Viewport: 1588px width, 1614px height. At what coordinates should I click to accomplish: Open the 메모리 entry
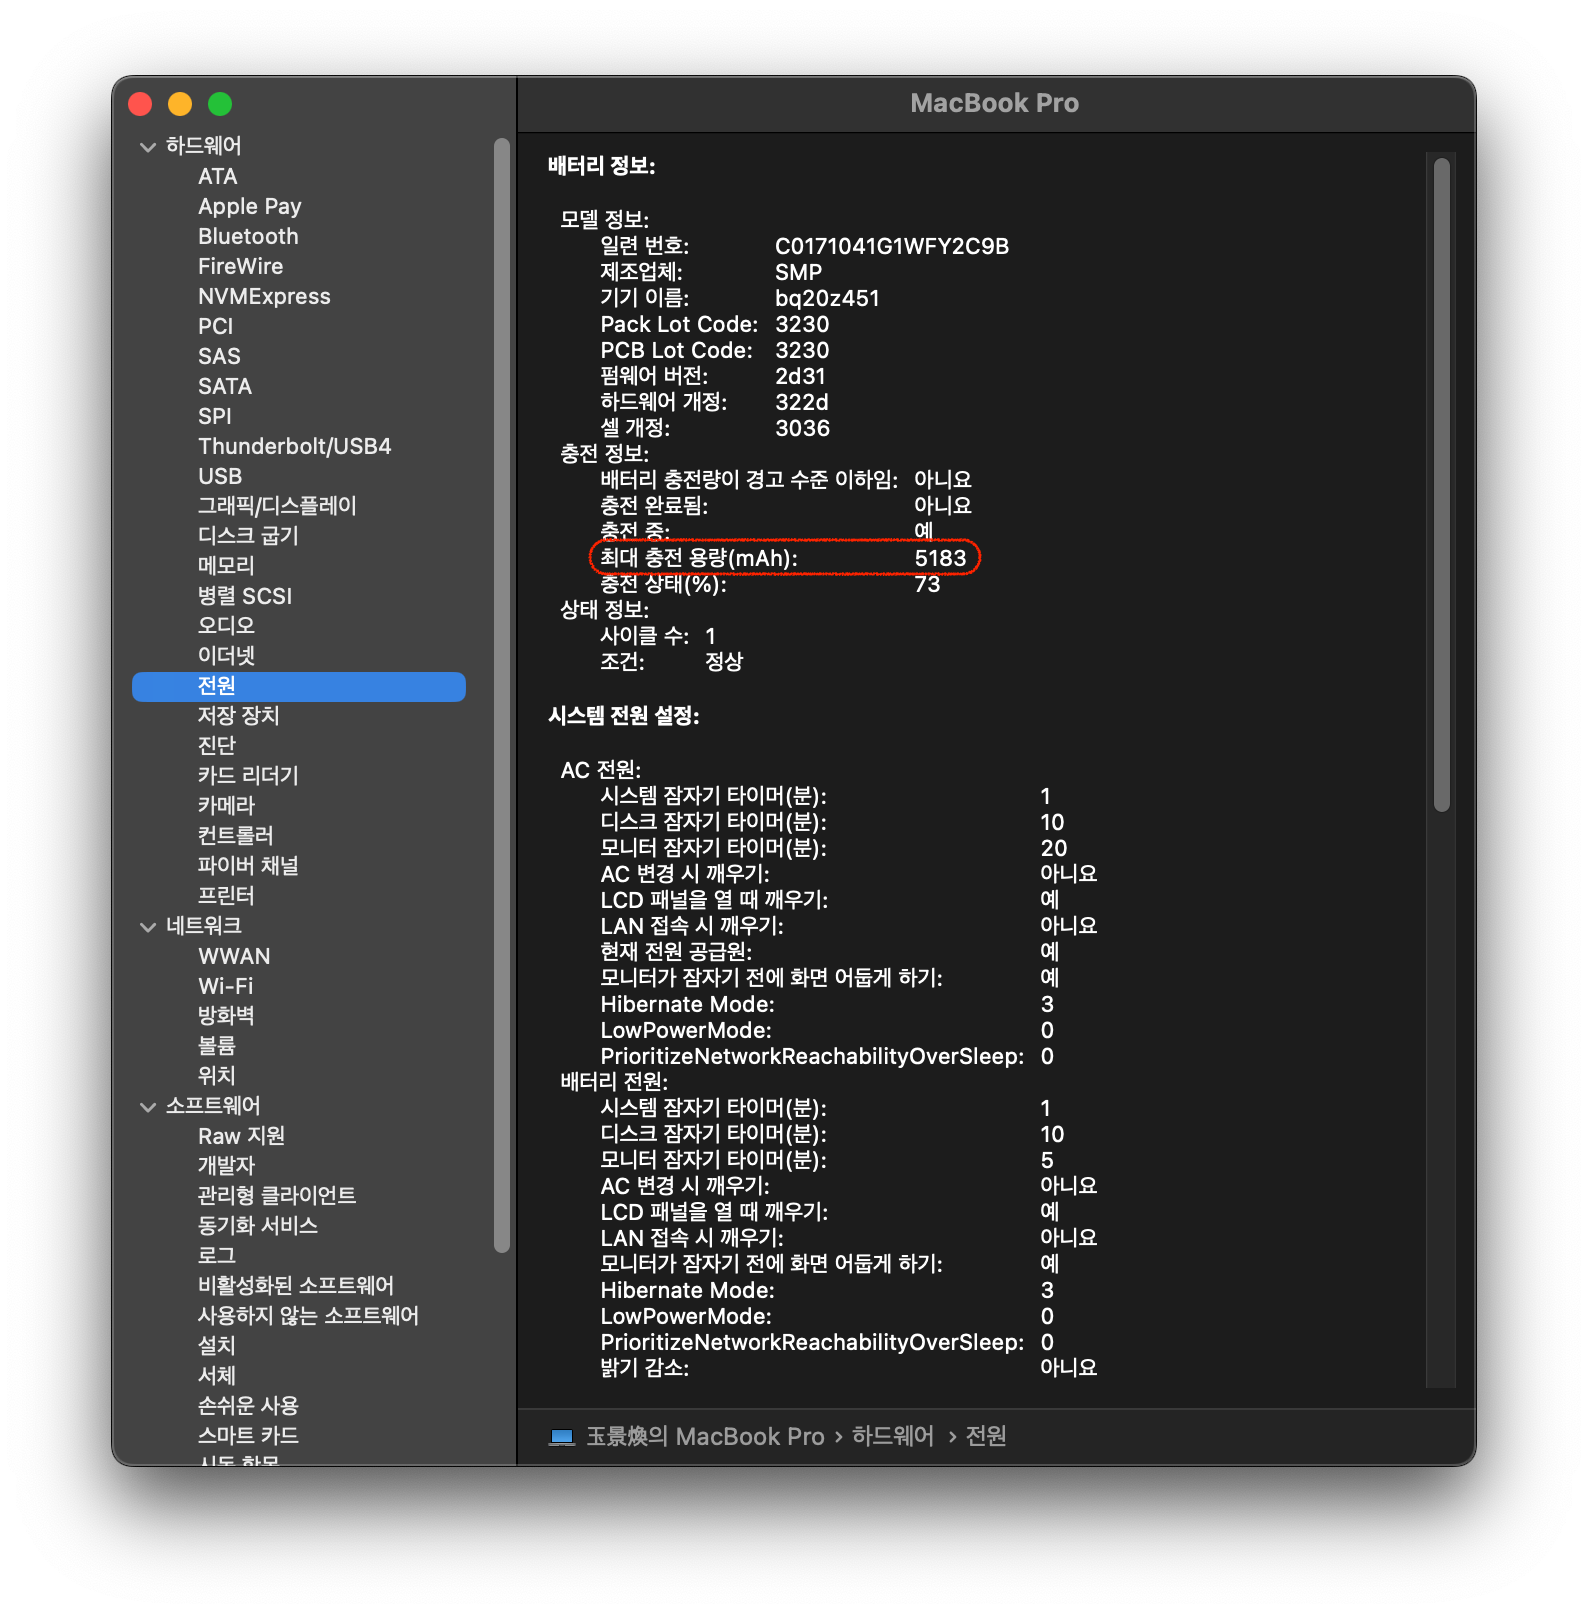tap(226, 566)
